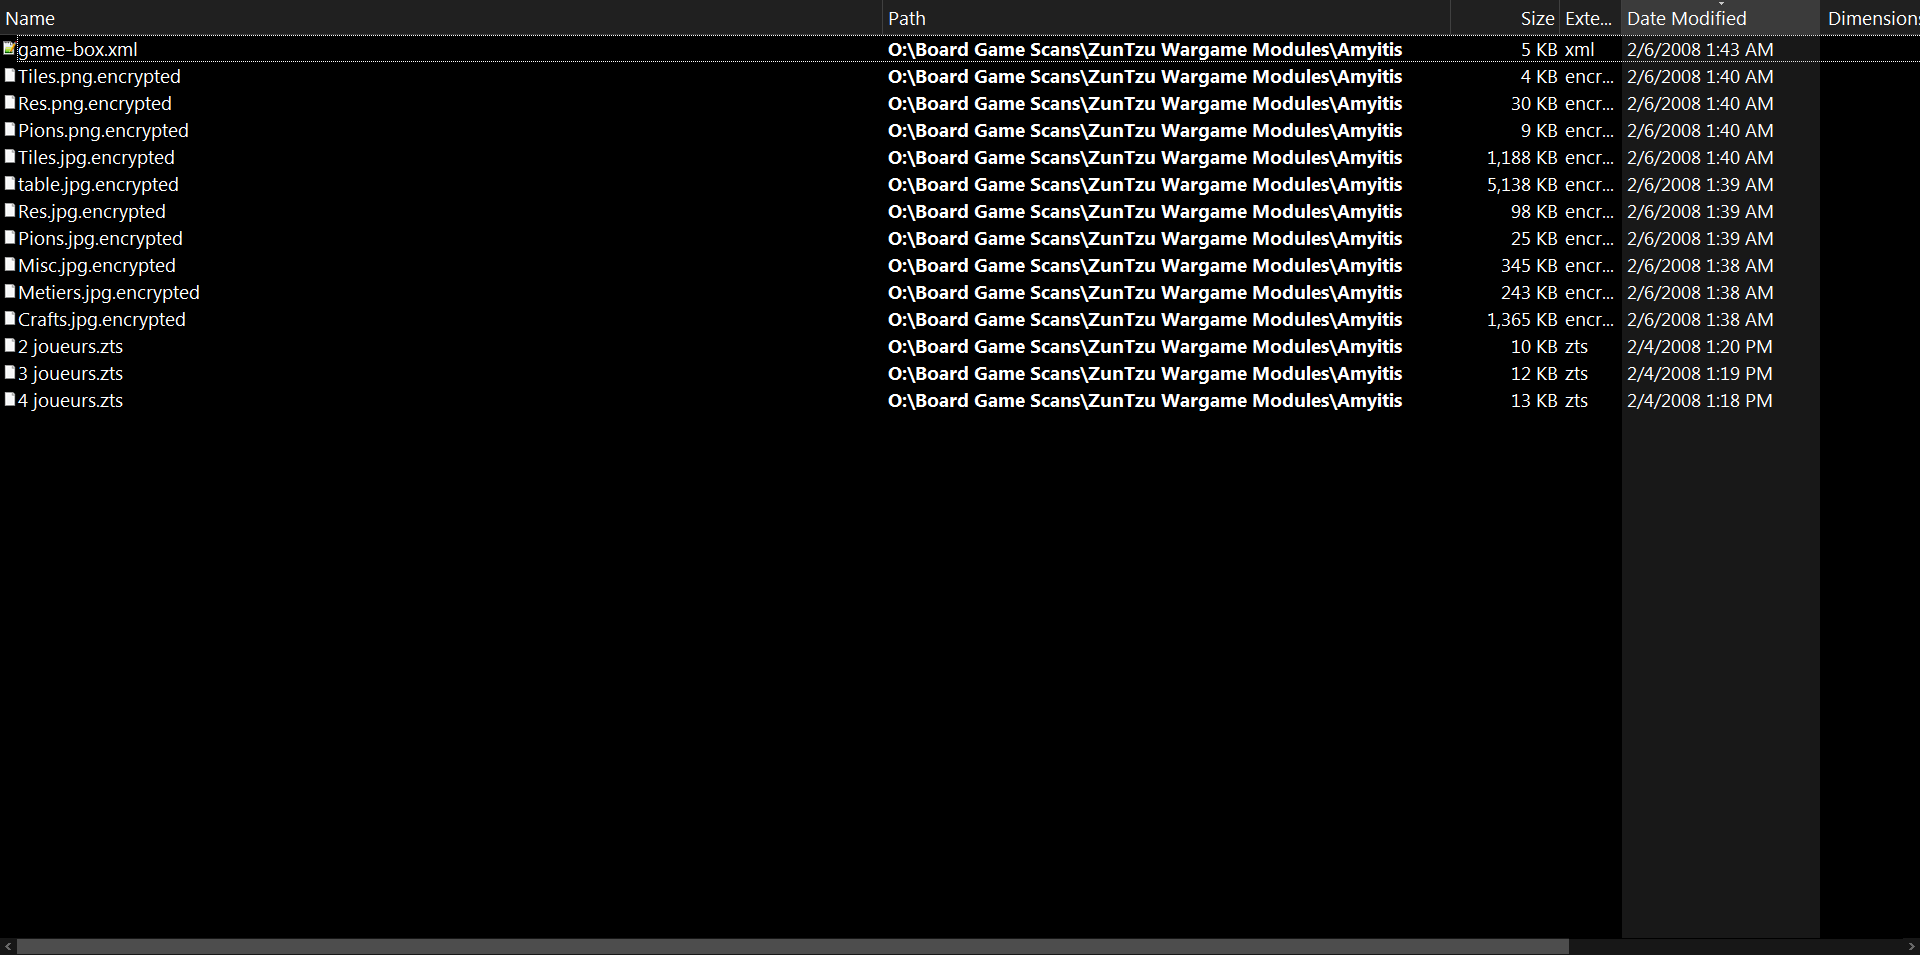
Task: Click the game-box.xml file icon
Action: (x=9, y=48)
